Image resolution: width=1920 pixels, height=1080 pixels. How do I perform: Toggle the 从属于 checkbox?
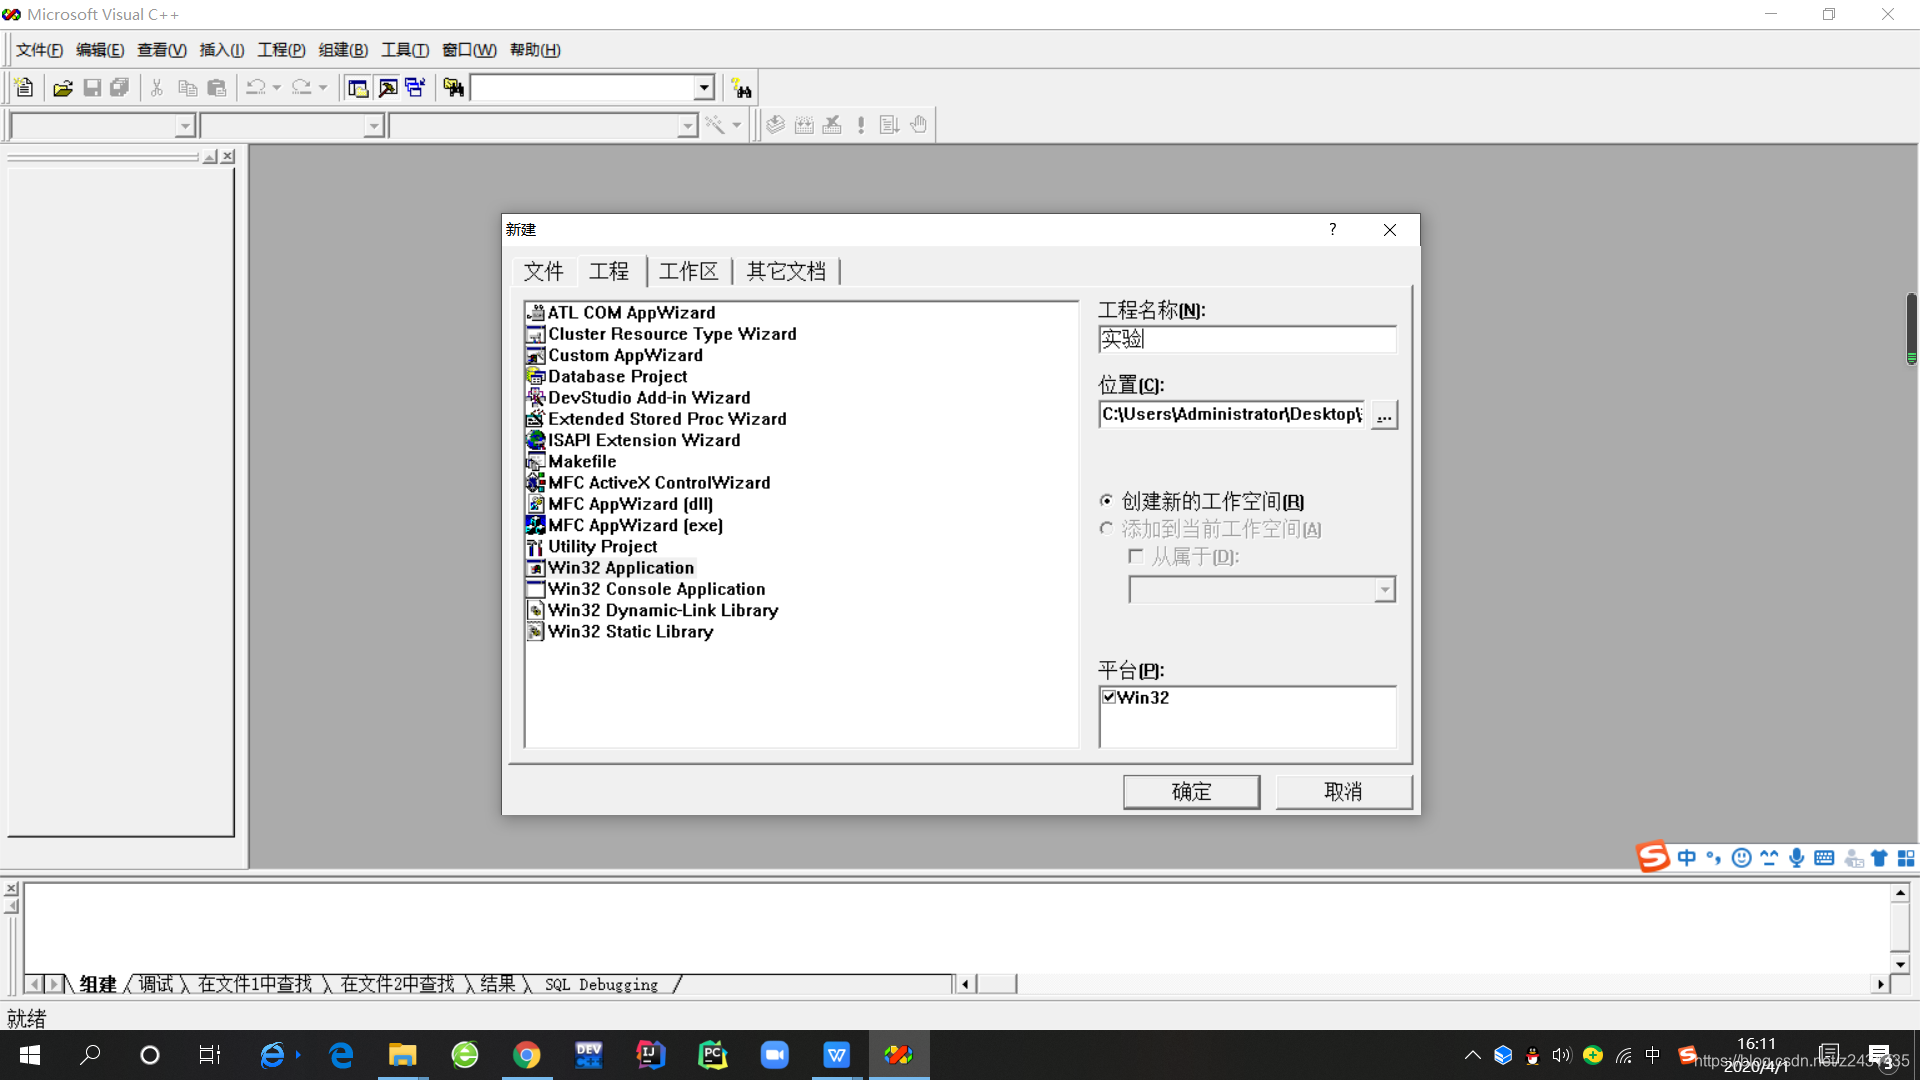pos(1136,556)
